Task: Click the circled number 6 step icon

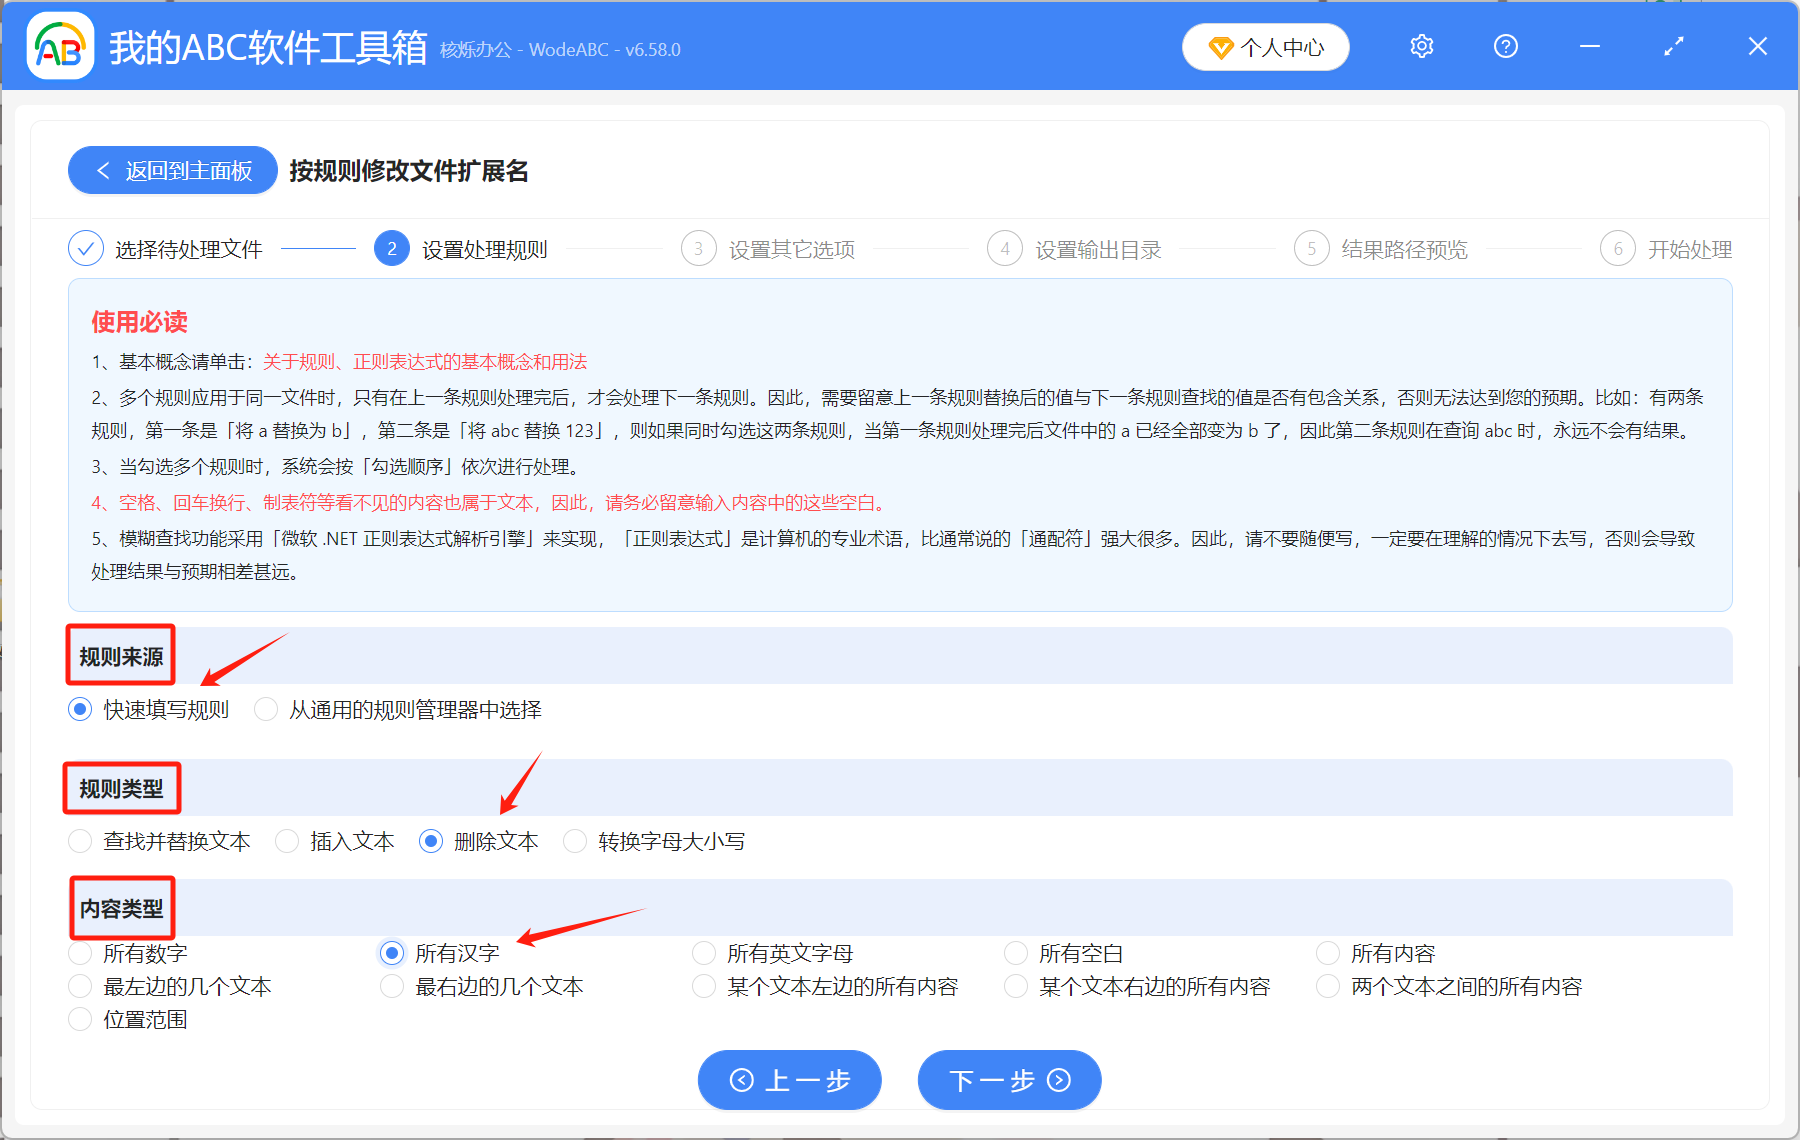Action: tap(1618, 248)
